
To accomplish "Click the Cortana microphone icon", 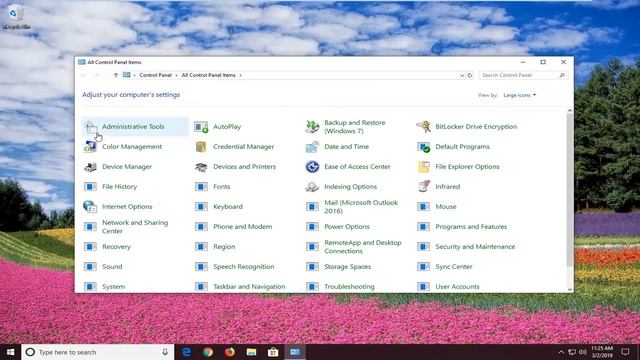I will click(165, 352).
